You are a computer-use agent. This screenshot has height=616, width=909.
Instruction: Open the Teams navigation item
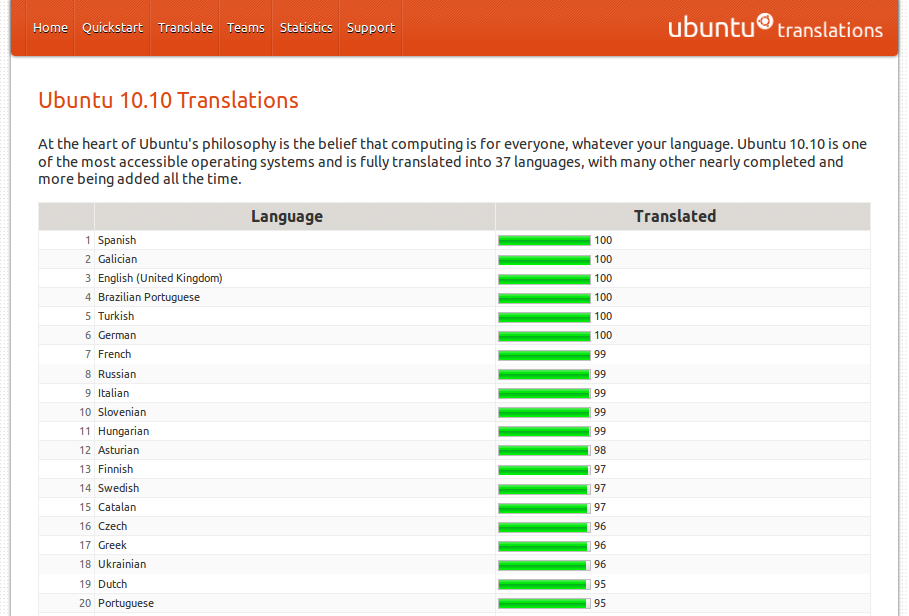[x=245, y=28]
